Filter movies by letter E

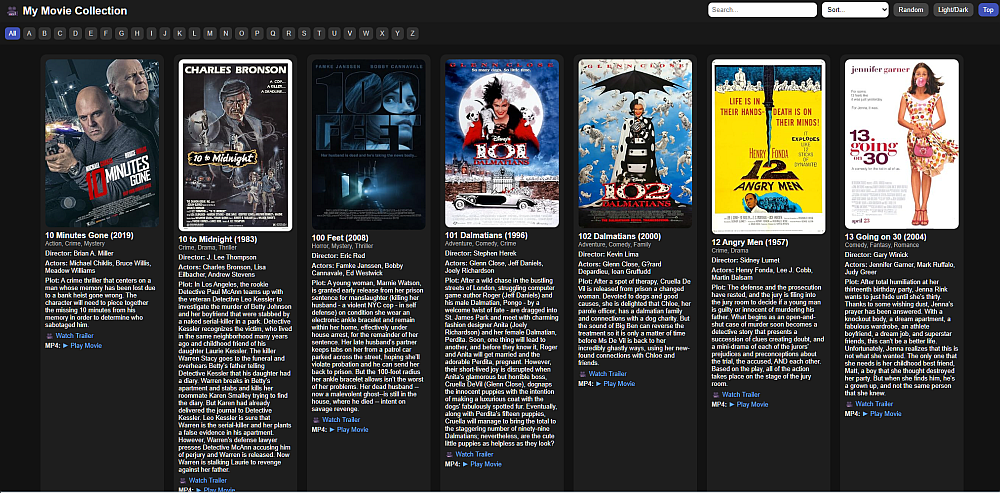pos(91,34)
